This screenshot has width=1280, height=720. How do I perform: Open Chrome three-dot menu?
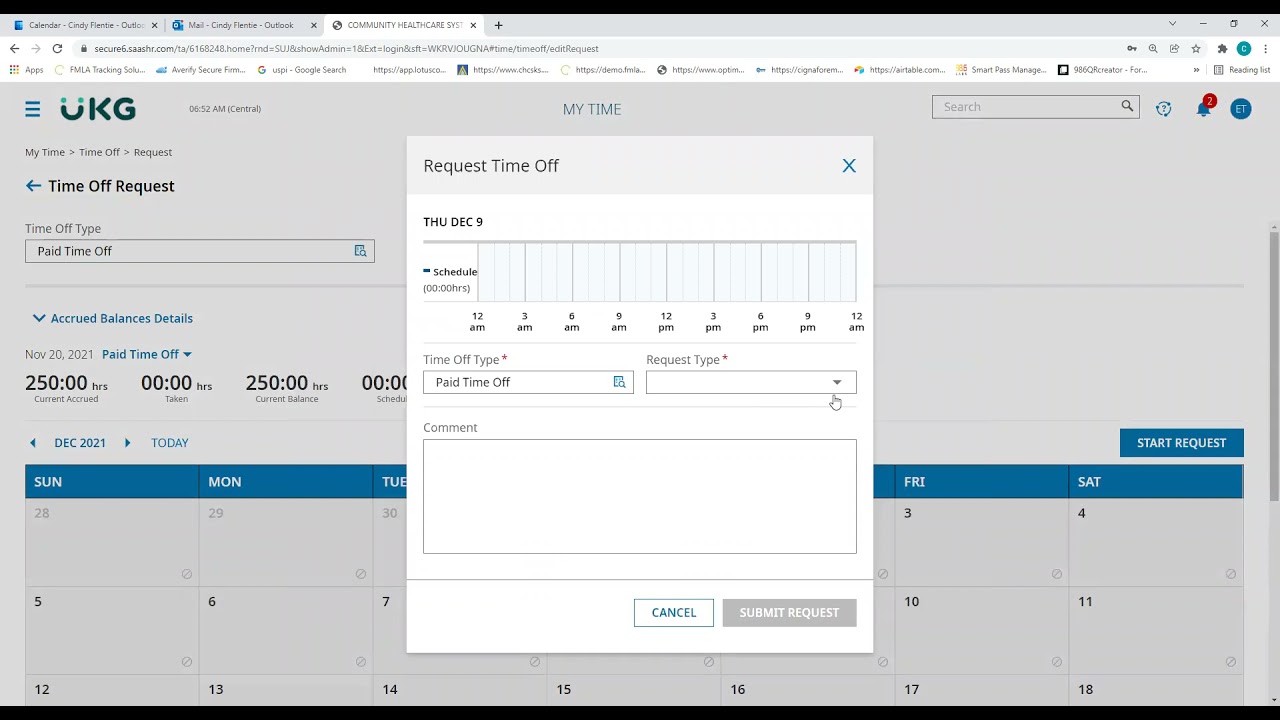click(x=1266, y=48)
